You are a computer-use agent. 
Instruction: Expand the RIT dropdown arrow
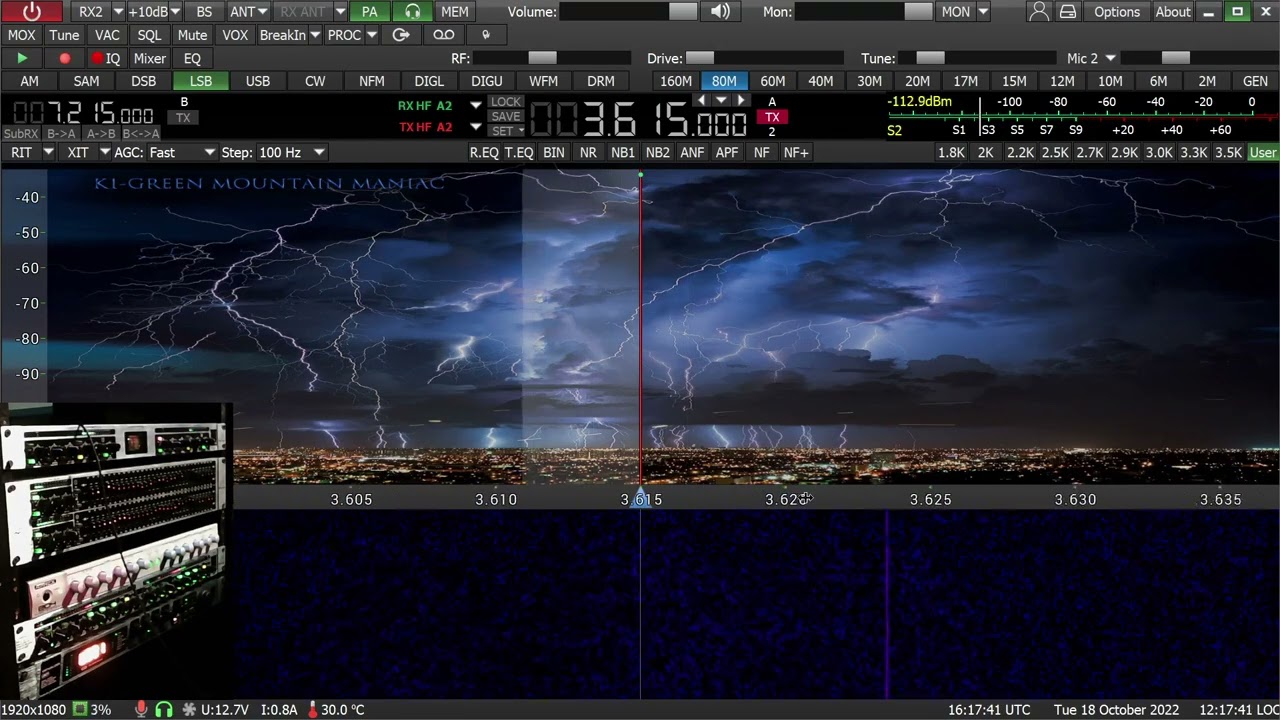(47, 152)
